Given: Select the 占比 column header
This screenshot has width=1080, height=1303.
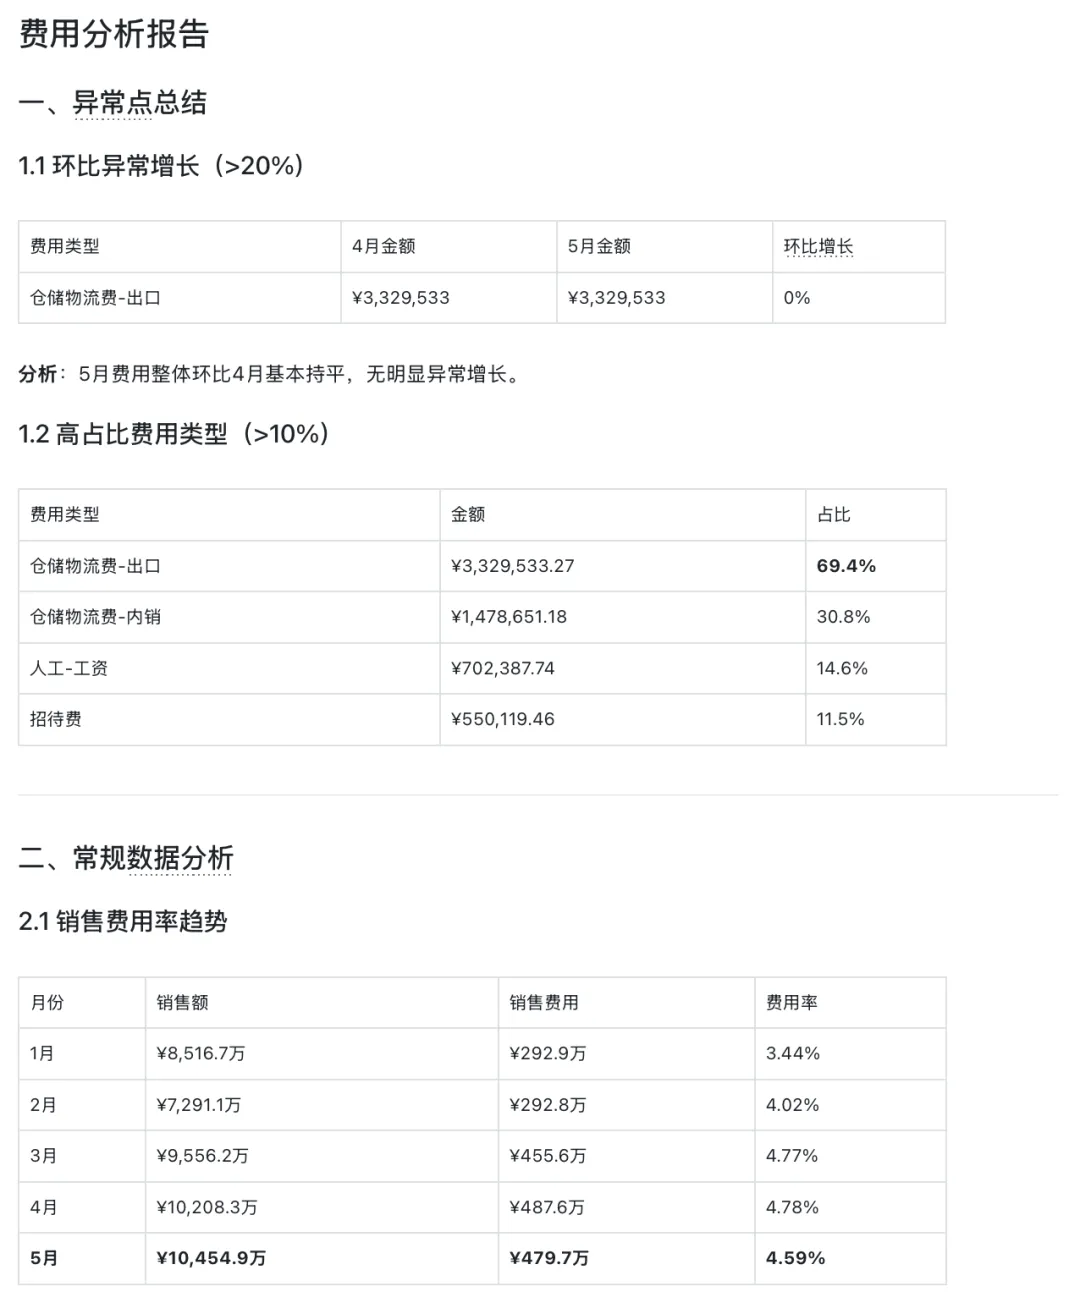Looking at the screenshot, I should [x=834, y=514].
